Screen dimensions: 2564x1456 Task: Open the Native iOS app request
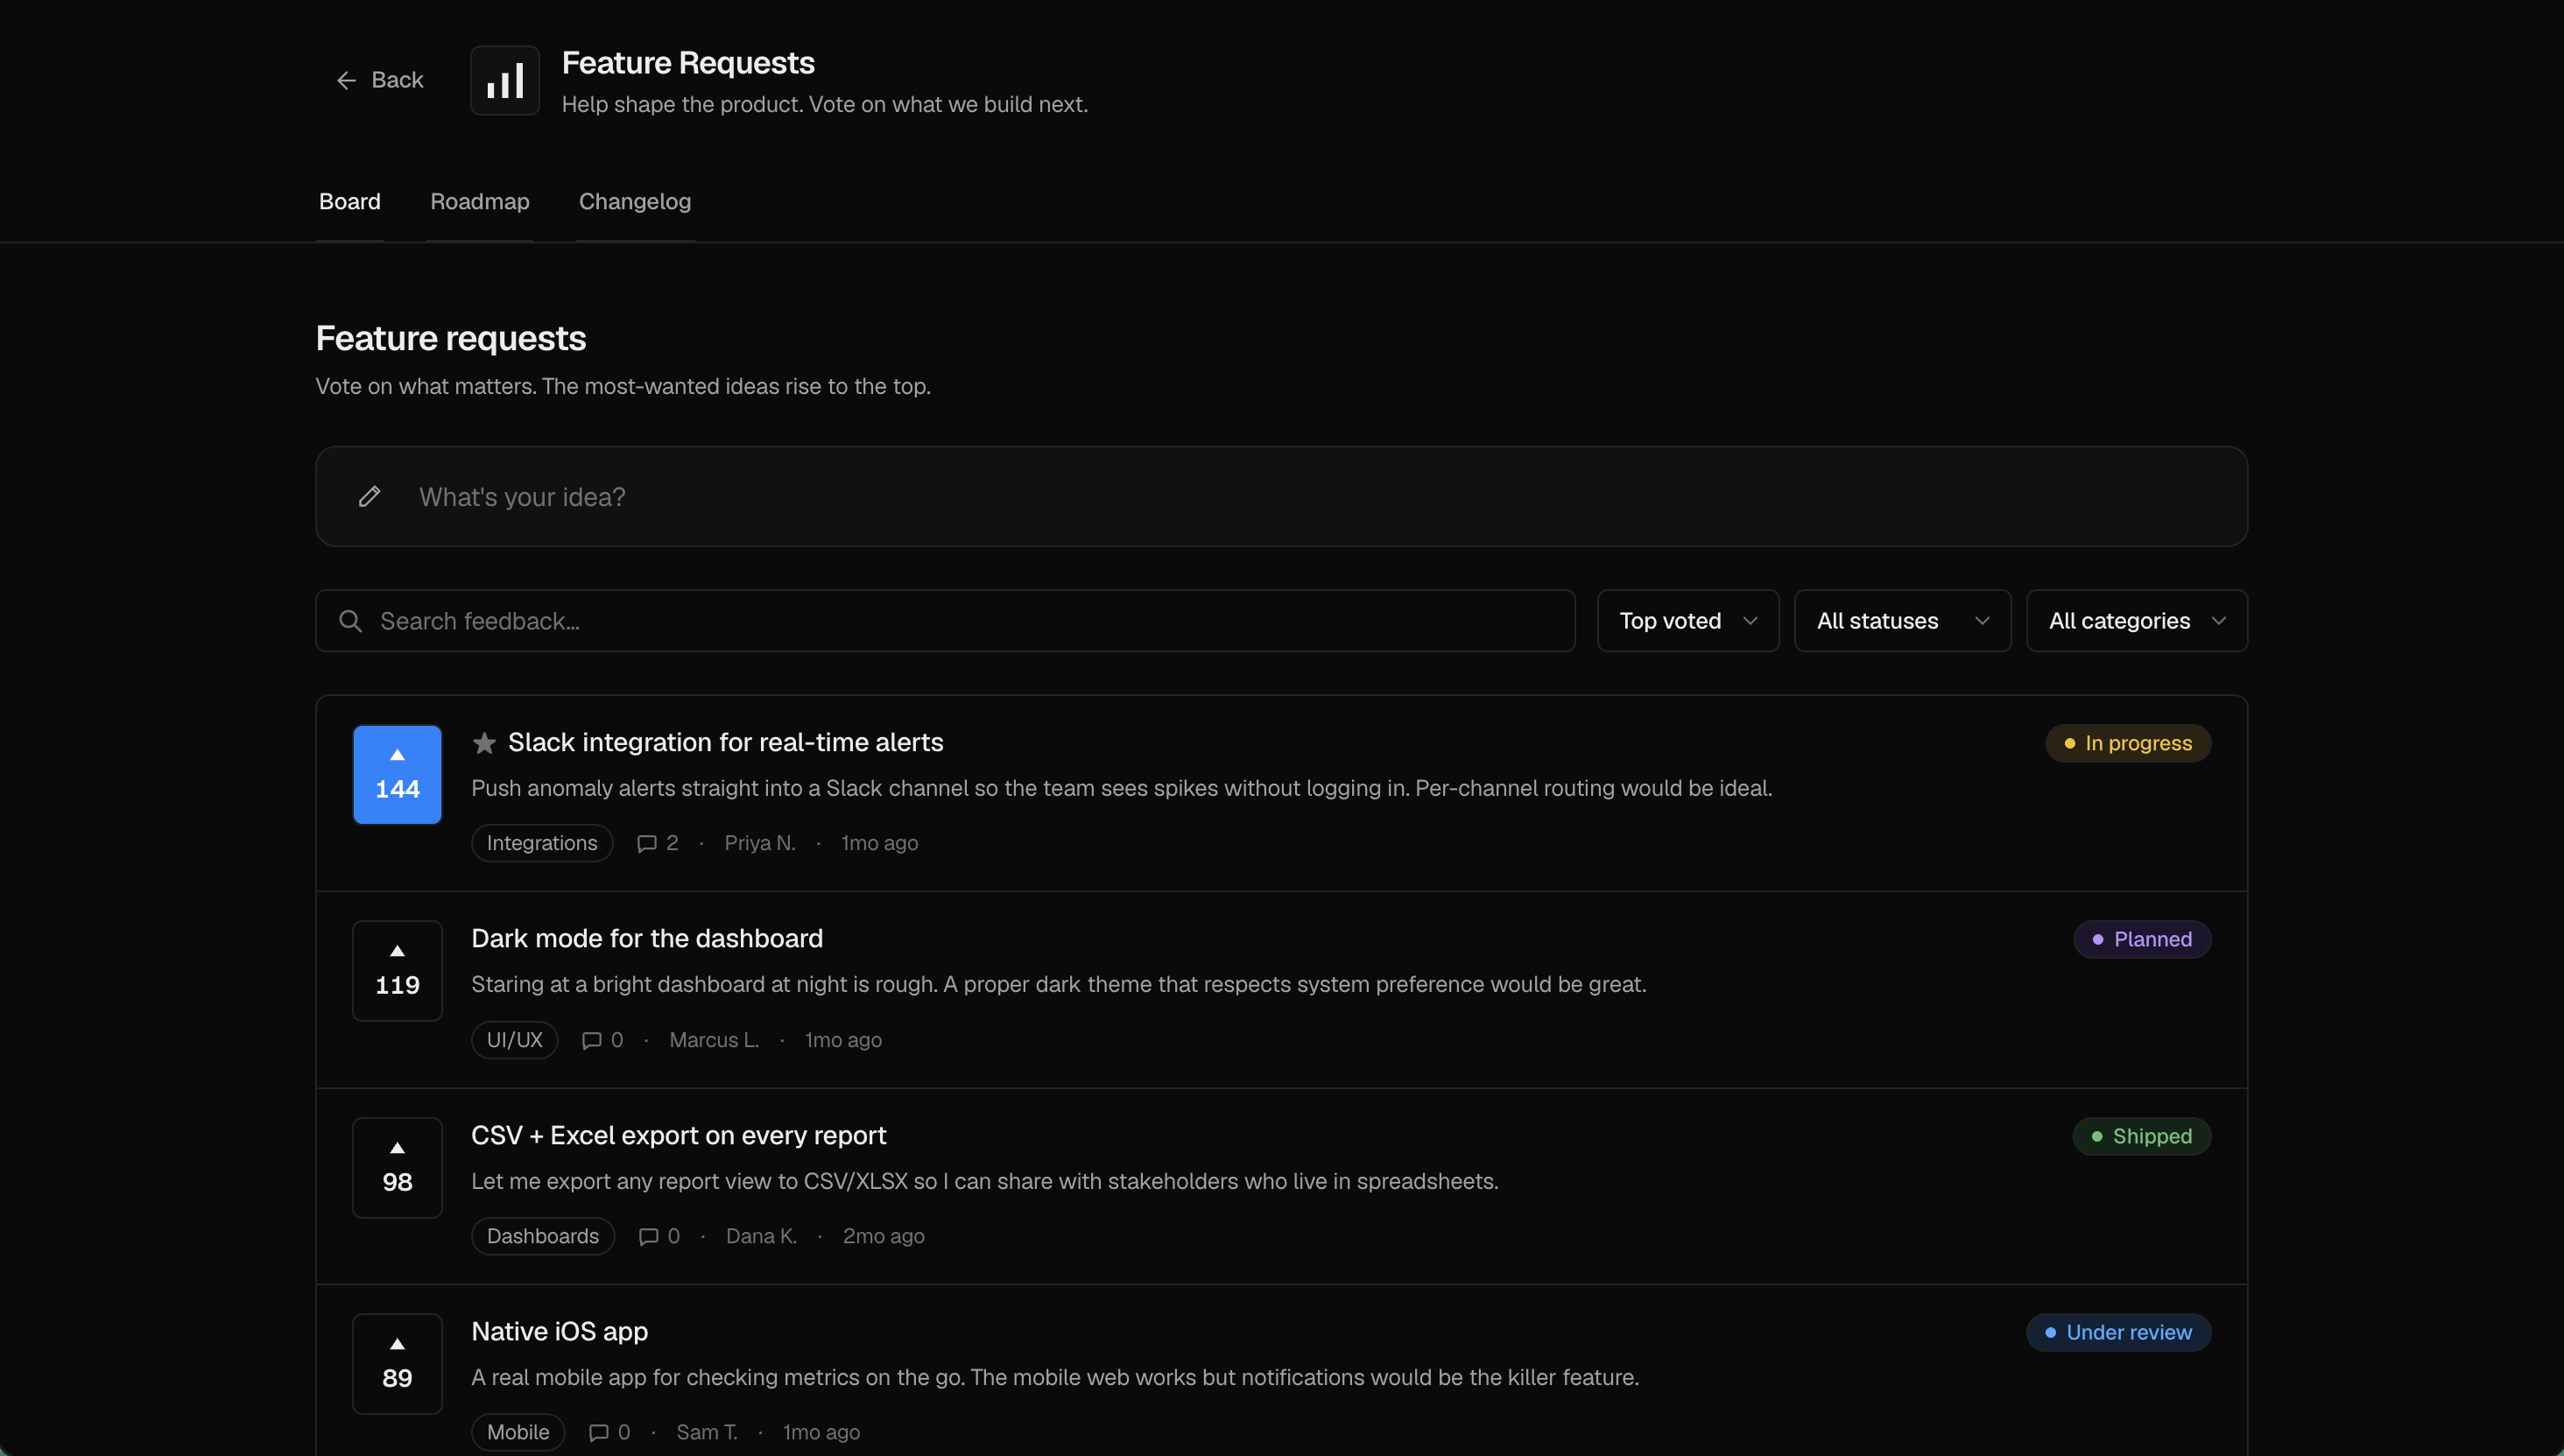[559, 1331]
